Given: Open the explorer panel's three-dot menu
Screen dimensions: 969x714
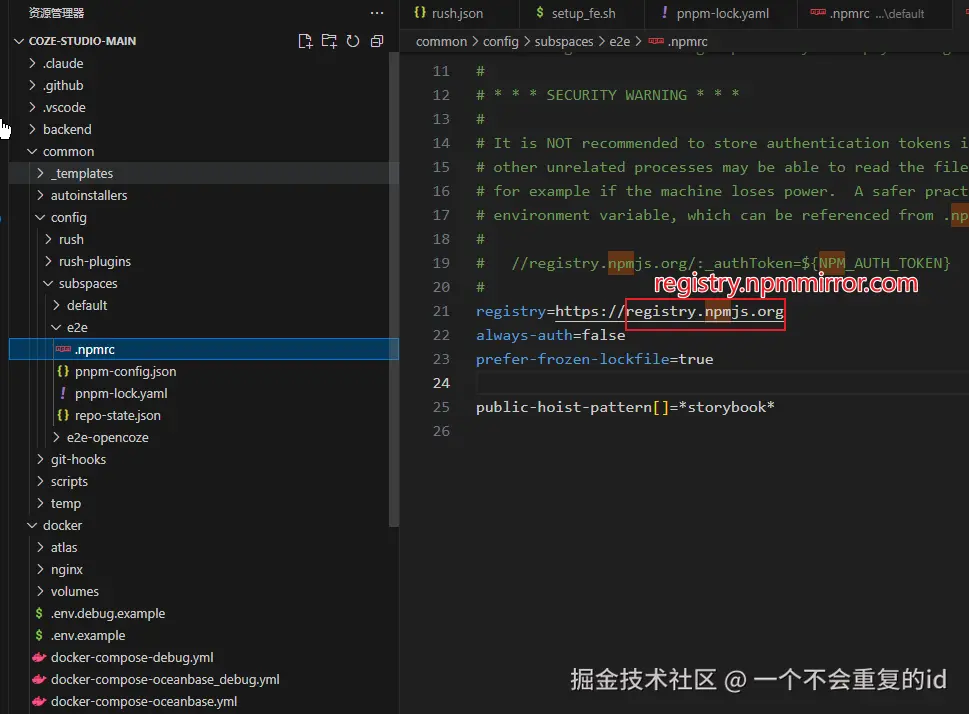Looking at the screenshot, I should click(377, 13).
